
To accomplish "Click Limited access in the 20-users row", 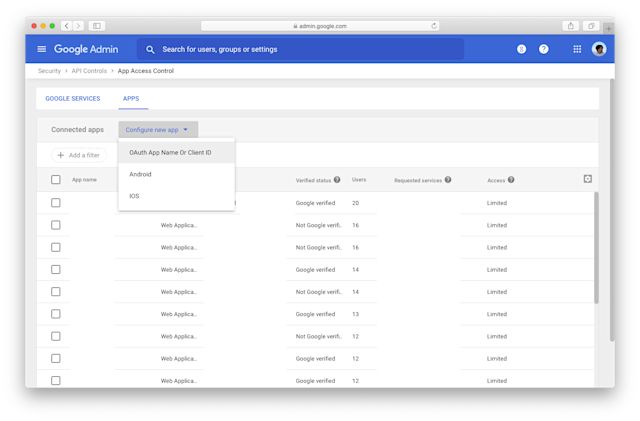I will [497, 203].
